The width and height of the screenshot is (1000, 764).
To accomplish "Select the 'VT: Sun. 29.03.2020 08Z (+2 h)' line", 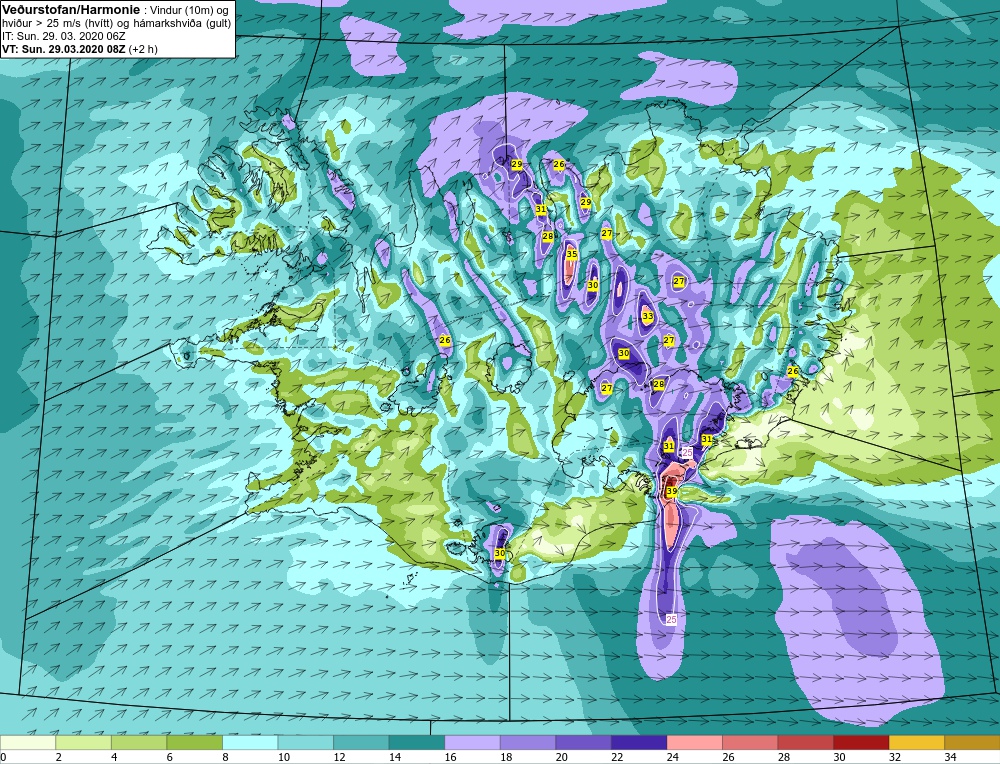I will 80,49.
